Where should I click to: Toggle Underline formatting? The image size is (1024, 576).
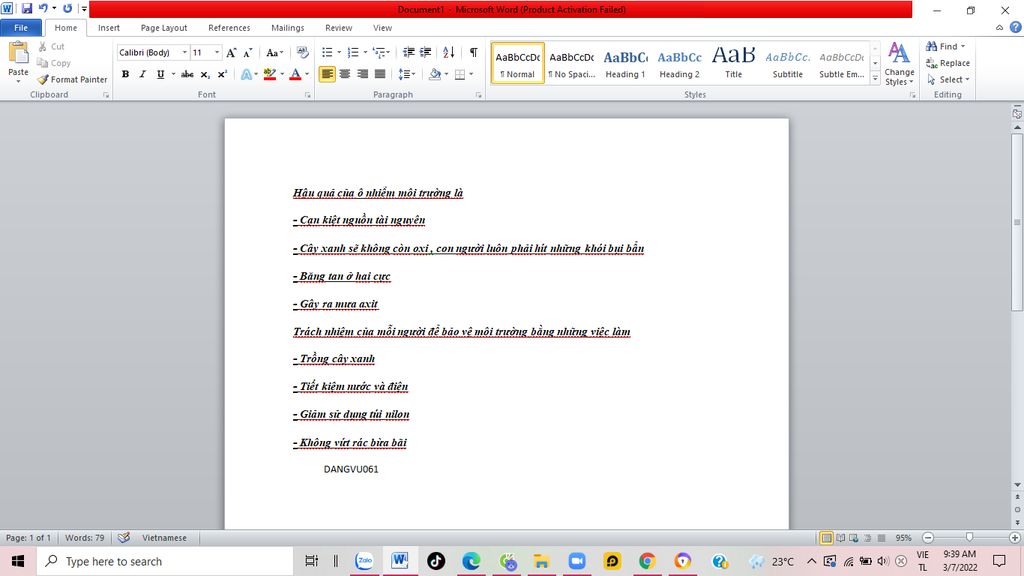(x=160, y=74)
